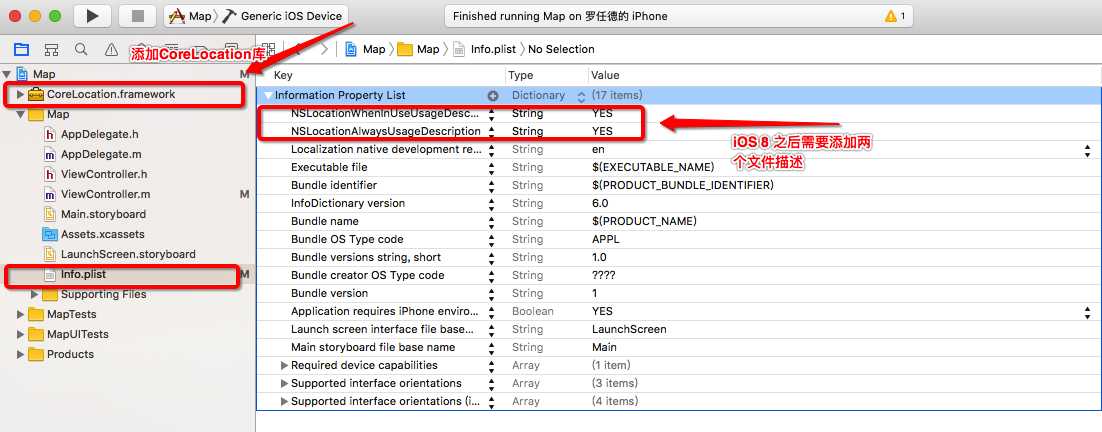The height and width of the screenshot is (432, 1102).
Task: Select the Map project root in the navigator
Action: (44, 74)
